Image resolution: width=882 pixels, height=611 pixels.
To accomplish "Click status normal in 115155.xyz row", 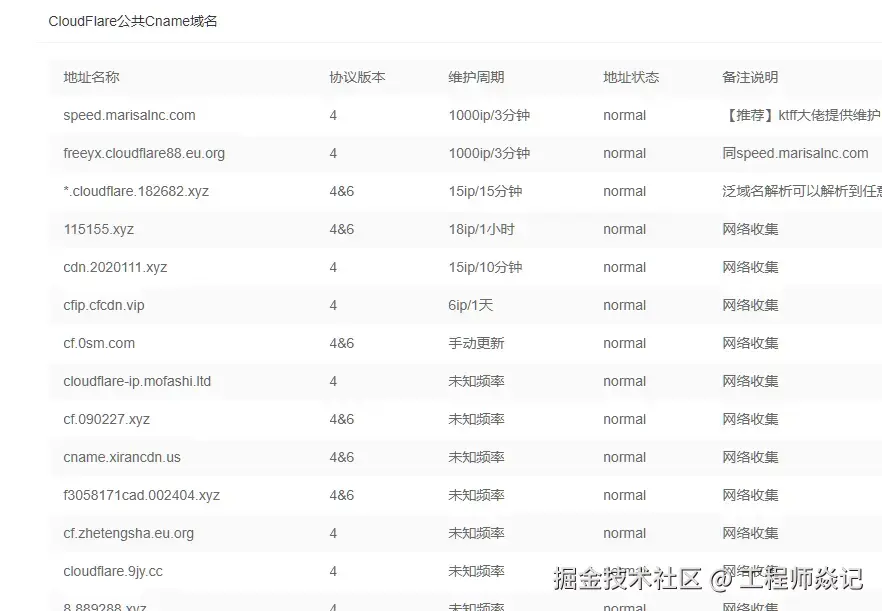I will pos(624,230).
